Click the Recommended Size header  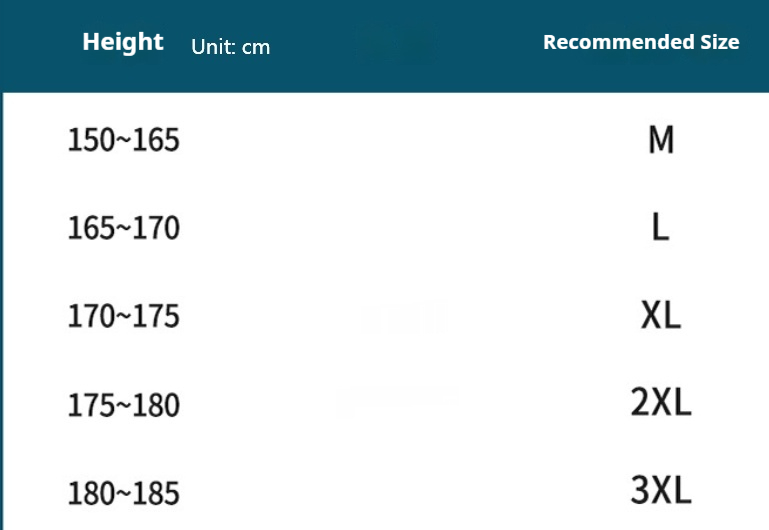[641, 42]
